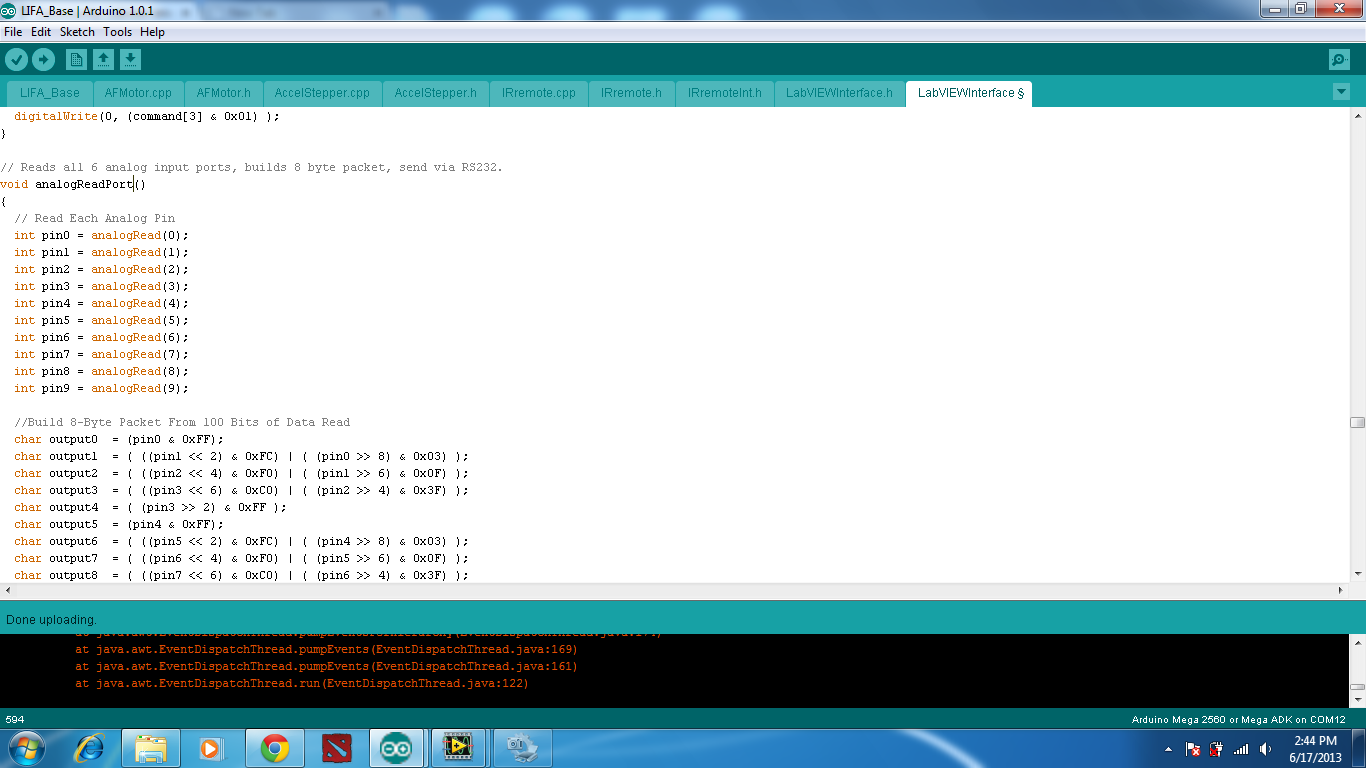Open the tab options dropdown arrow
Image resolution: width=1366 pixels, height=768 pixels.
(x=1341, y=92)
